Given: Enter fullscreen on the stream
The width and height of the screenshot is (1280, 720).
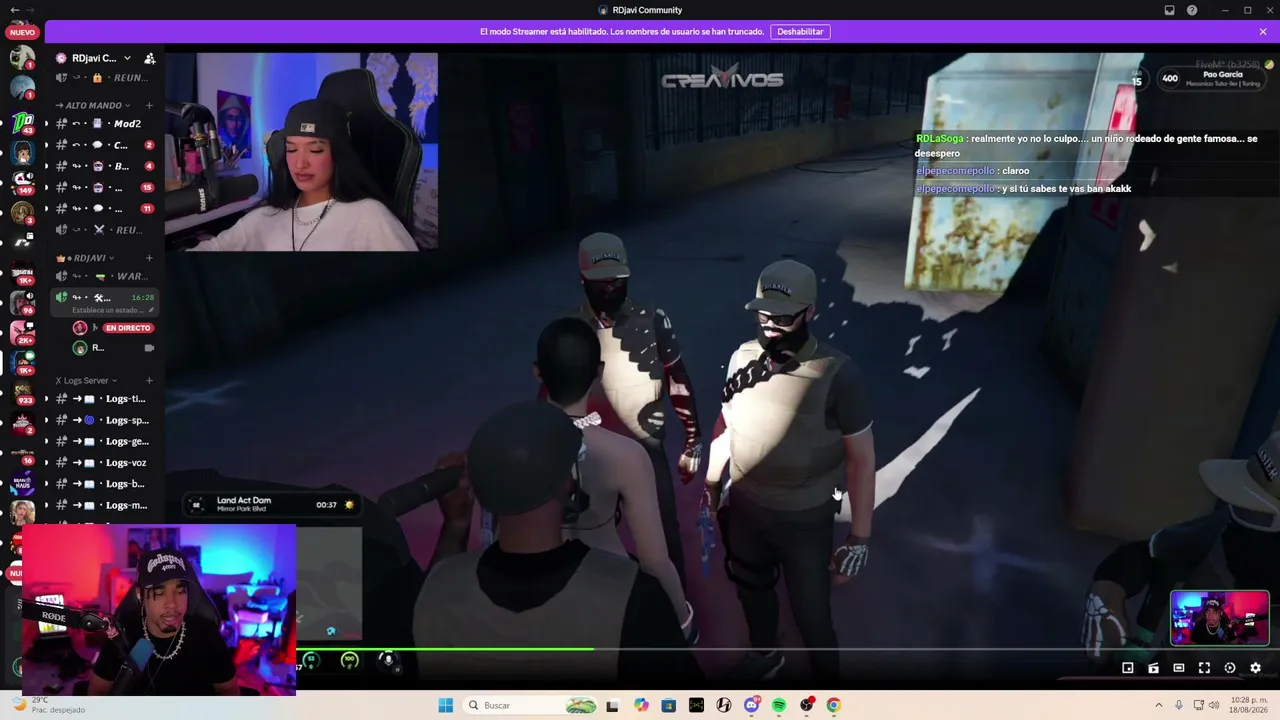Looking at the screenshot, I should click(x=1204, y=668).
